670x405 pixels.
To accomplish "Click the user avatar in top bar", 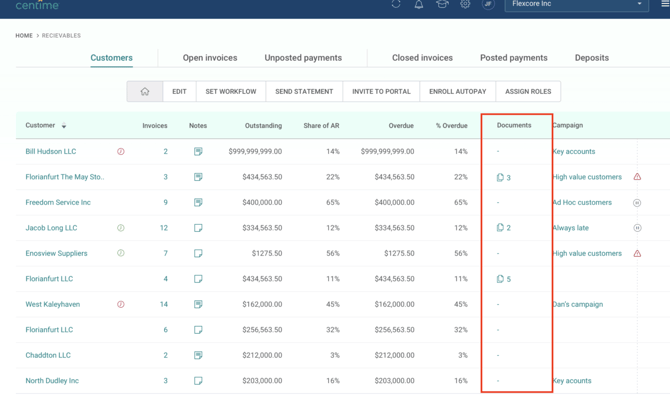I will tap(488, 4).
